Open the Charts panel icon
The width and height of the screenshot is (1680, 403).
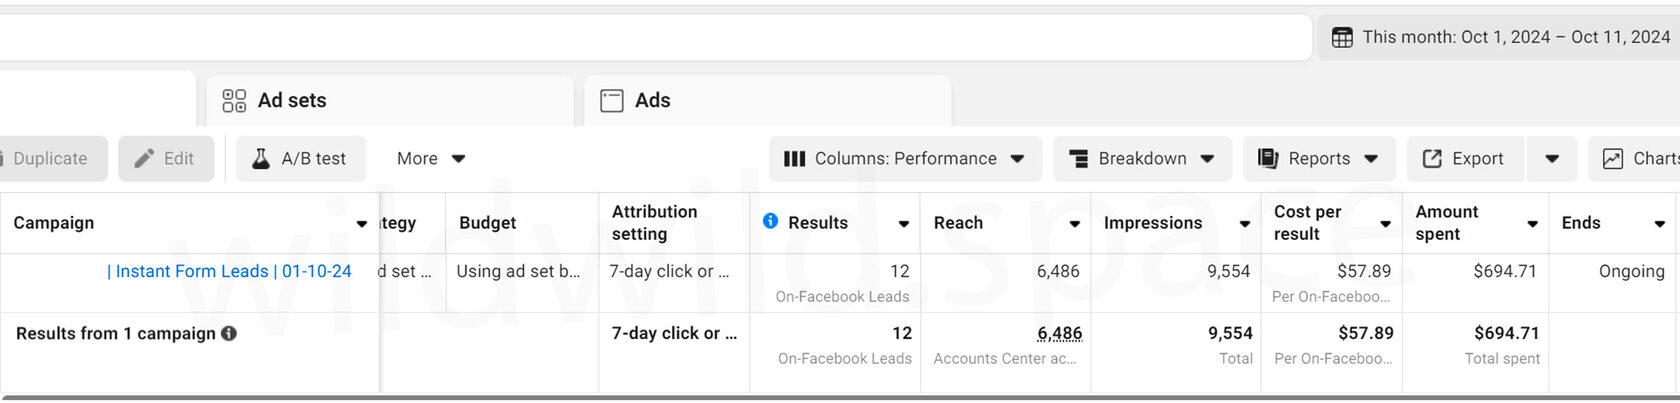click(1613, 158)
